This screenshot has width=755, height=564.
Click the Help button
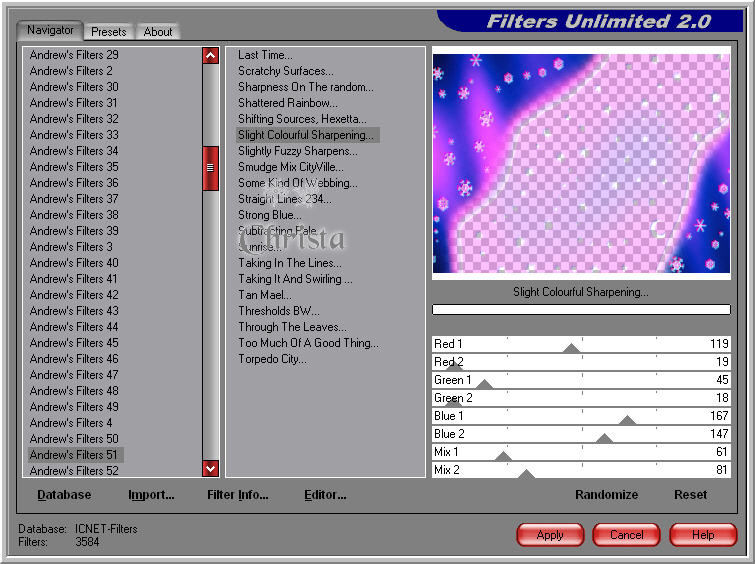703,535
